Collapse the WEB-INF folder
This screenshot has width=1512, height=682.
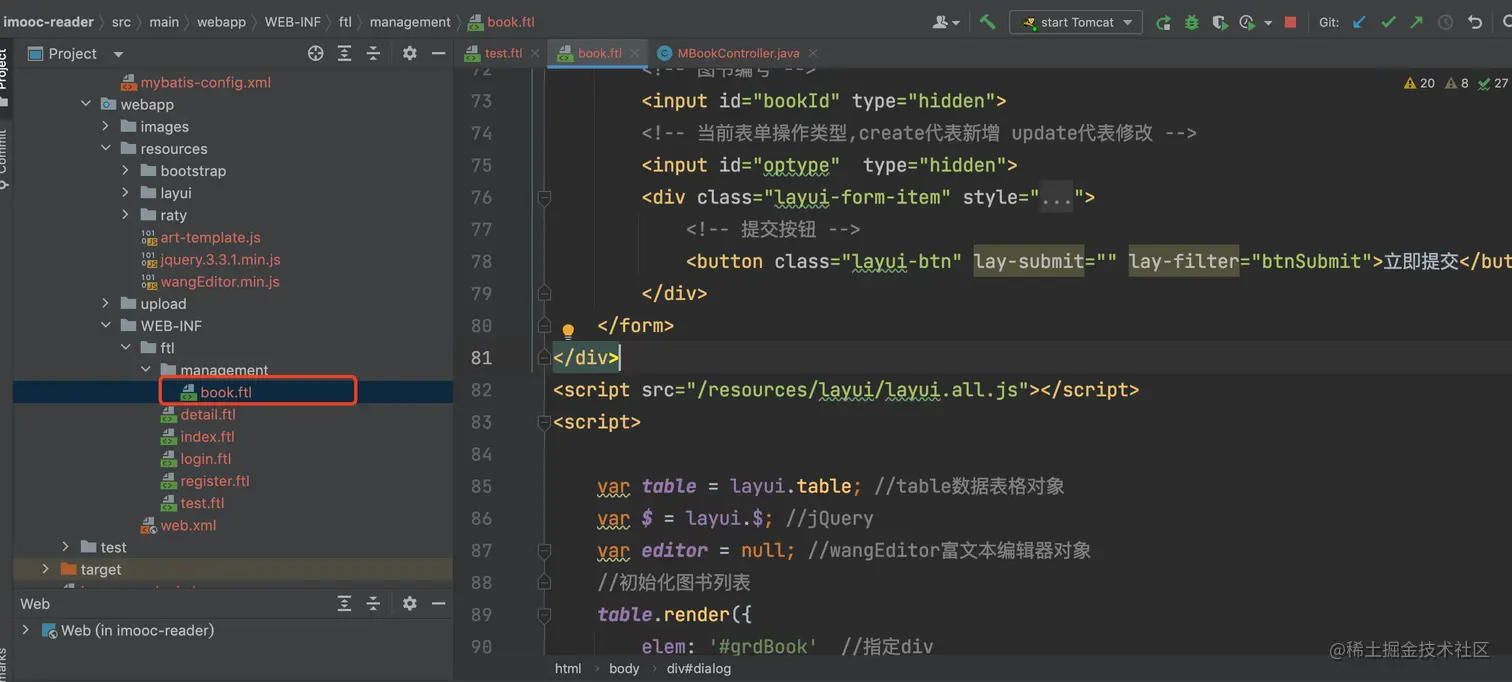(106, 326)
